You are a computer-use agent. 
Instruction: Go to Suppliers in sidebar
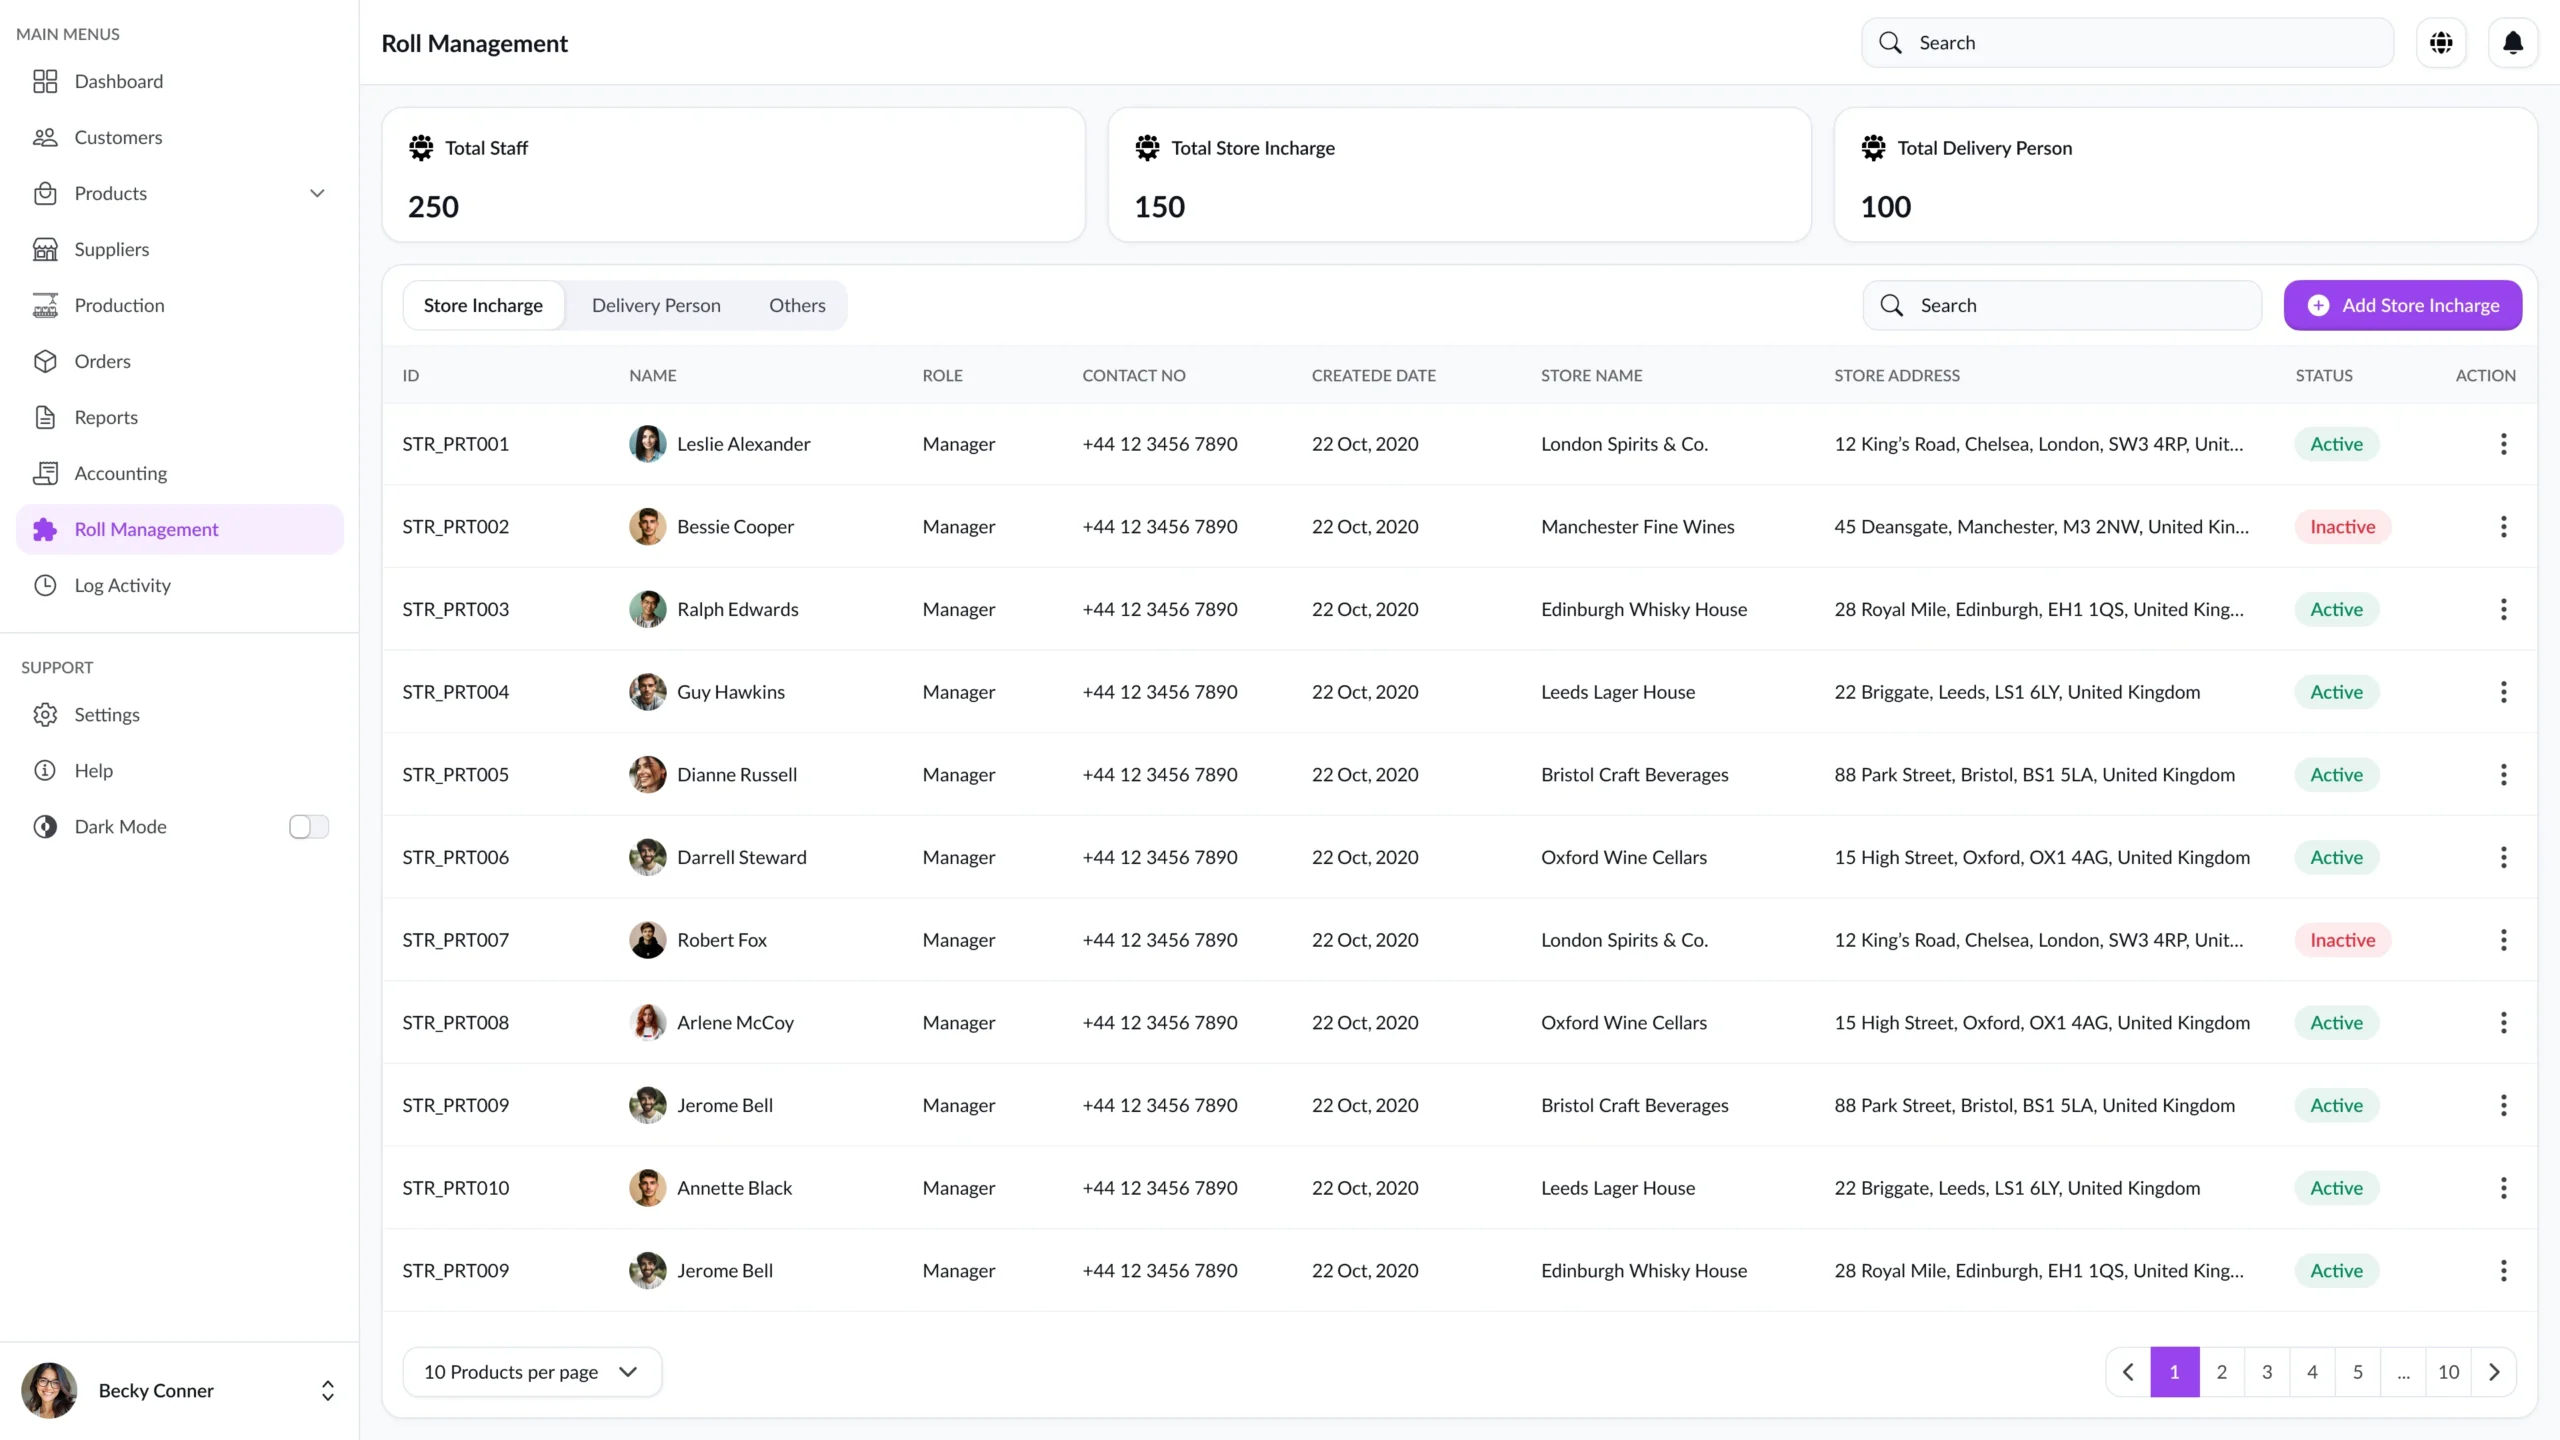tap(111, 249)
